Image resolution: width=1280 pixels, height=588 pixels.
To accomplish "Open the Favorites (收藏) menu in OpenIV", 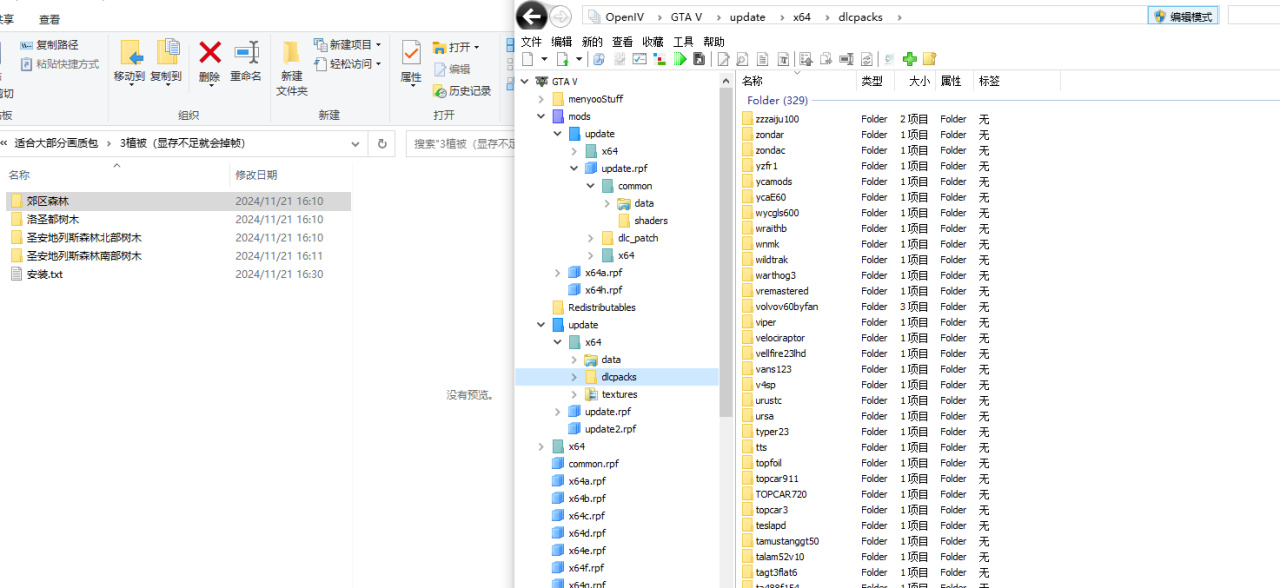I will (x=653, y=41).
